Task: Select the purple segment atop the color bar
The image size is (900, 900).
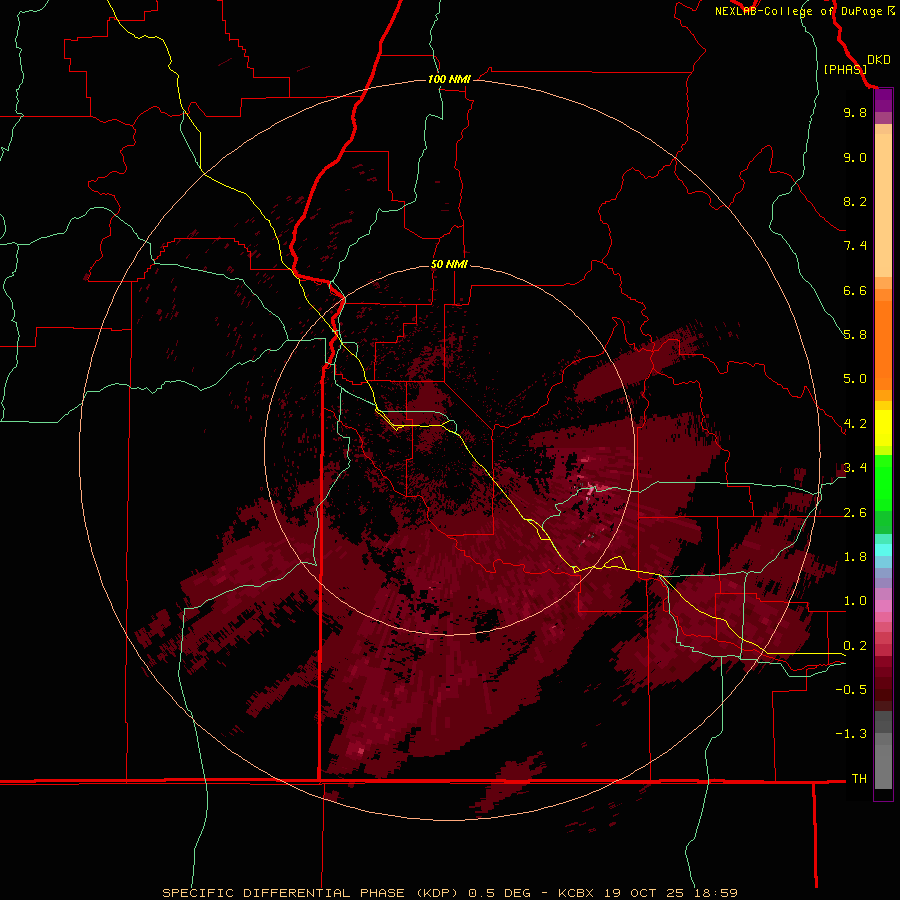Action: 883,100
